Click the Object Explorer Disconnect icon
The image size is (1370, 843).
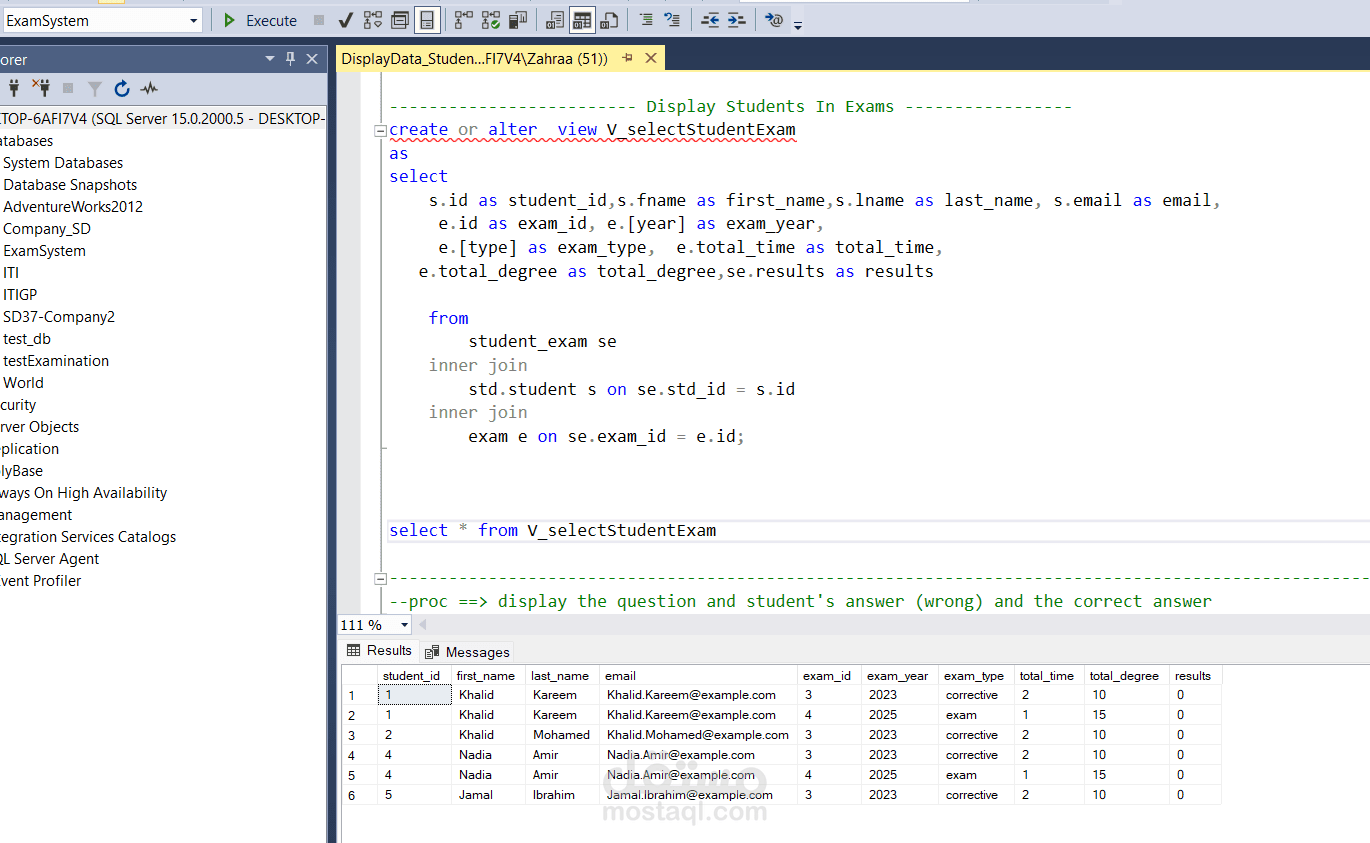point(41,88)
